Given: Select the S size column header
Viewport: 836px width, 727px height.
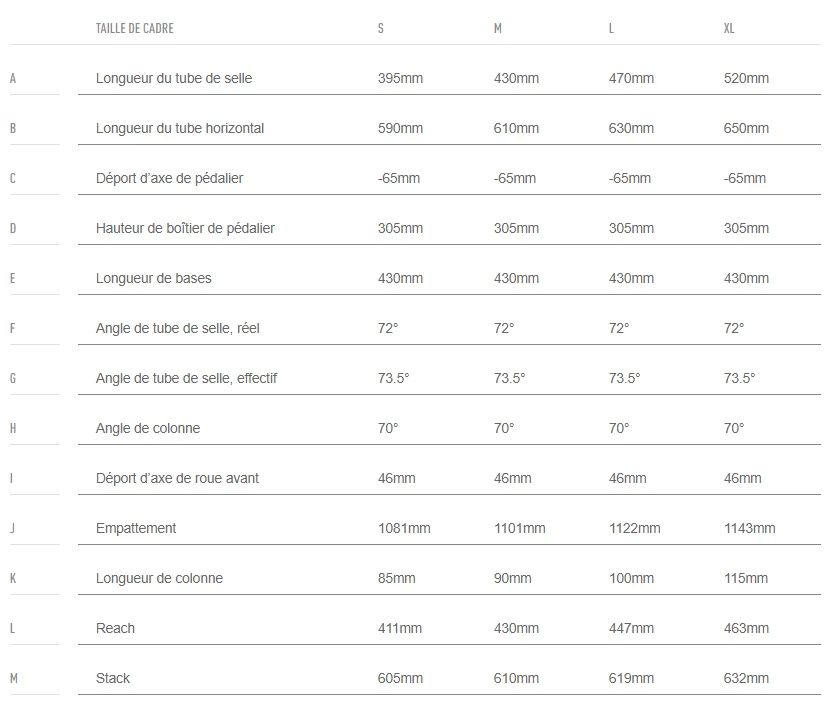Looking at the screenshot, I should [x=381, y=28].
